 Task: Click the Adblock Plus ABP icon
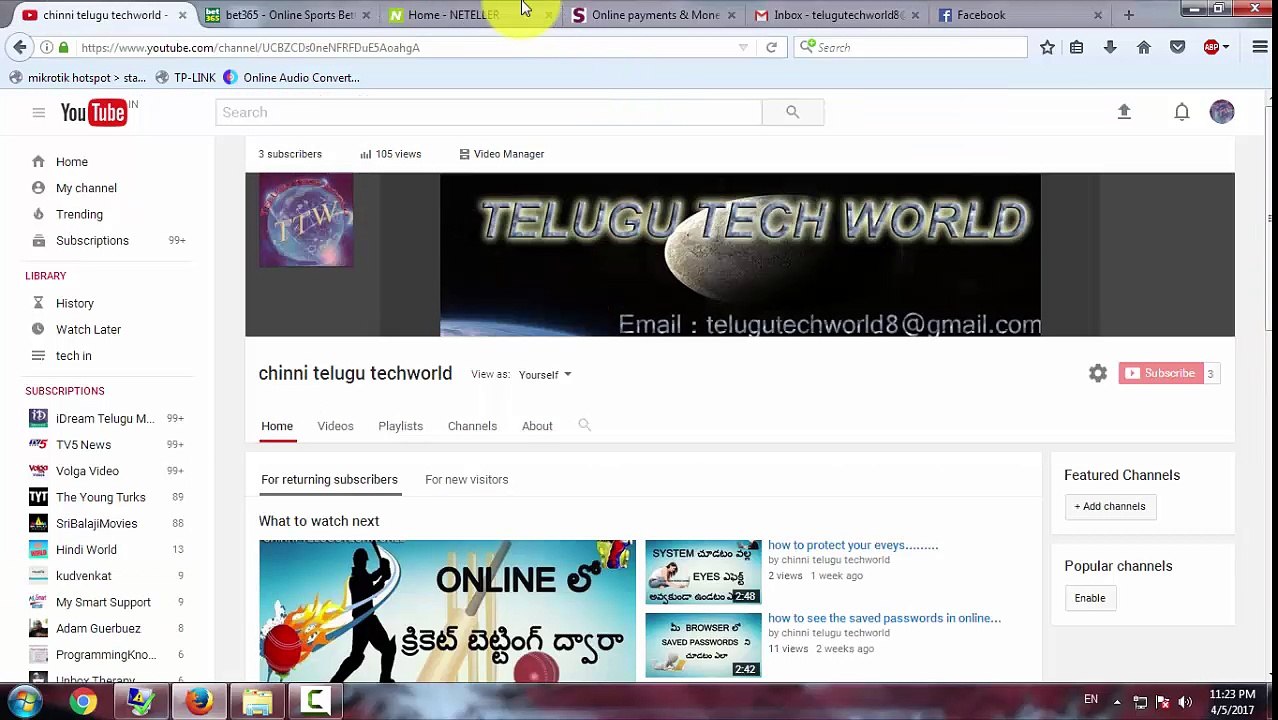pos(1211,47)
